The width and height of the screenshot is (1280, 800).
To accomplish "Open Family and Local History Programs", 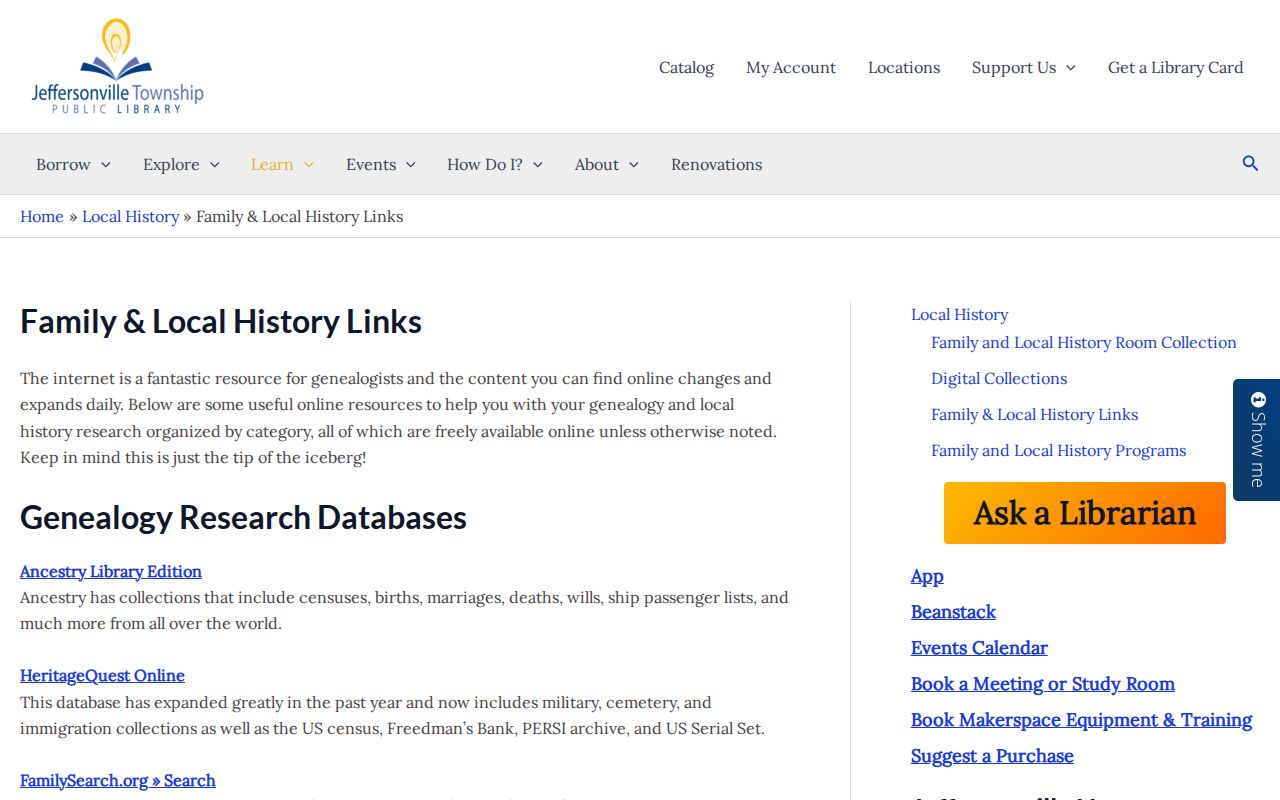I will pyautogui.click(x=1059, y=450).
